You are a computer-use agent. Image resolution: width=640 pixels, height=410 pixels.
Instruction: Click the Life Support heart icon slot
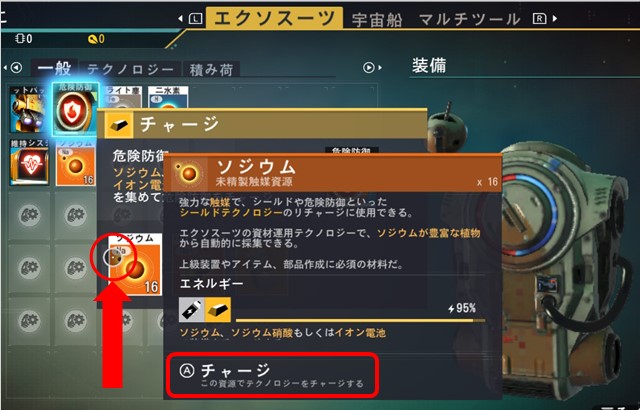[x=29, y=162]
